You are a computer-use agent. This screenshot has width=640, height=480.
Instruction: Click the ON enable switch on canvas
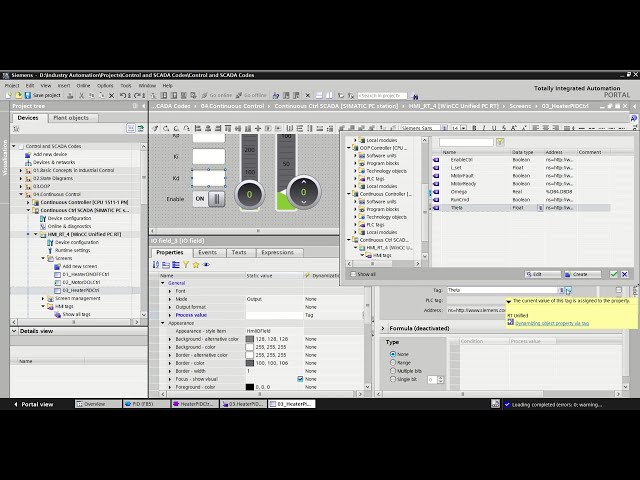point(209,199)
